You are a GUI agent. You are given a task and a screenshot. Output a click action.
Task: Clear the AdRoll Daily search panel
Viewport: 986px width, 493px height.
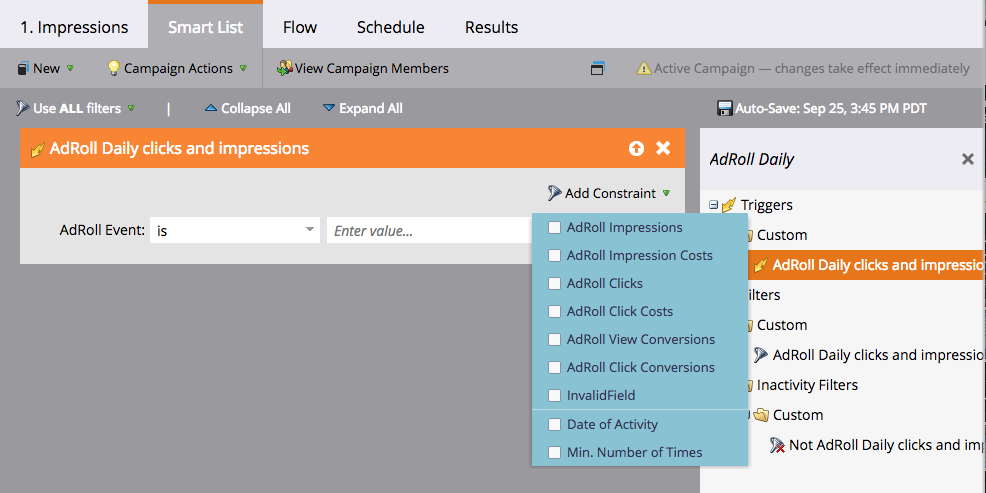coord(968,159)
